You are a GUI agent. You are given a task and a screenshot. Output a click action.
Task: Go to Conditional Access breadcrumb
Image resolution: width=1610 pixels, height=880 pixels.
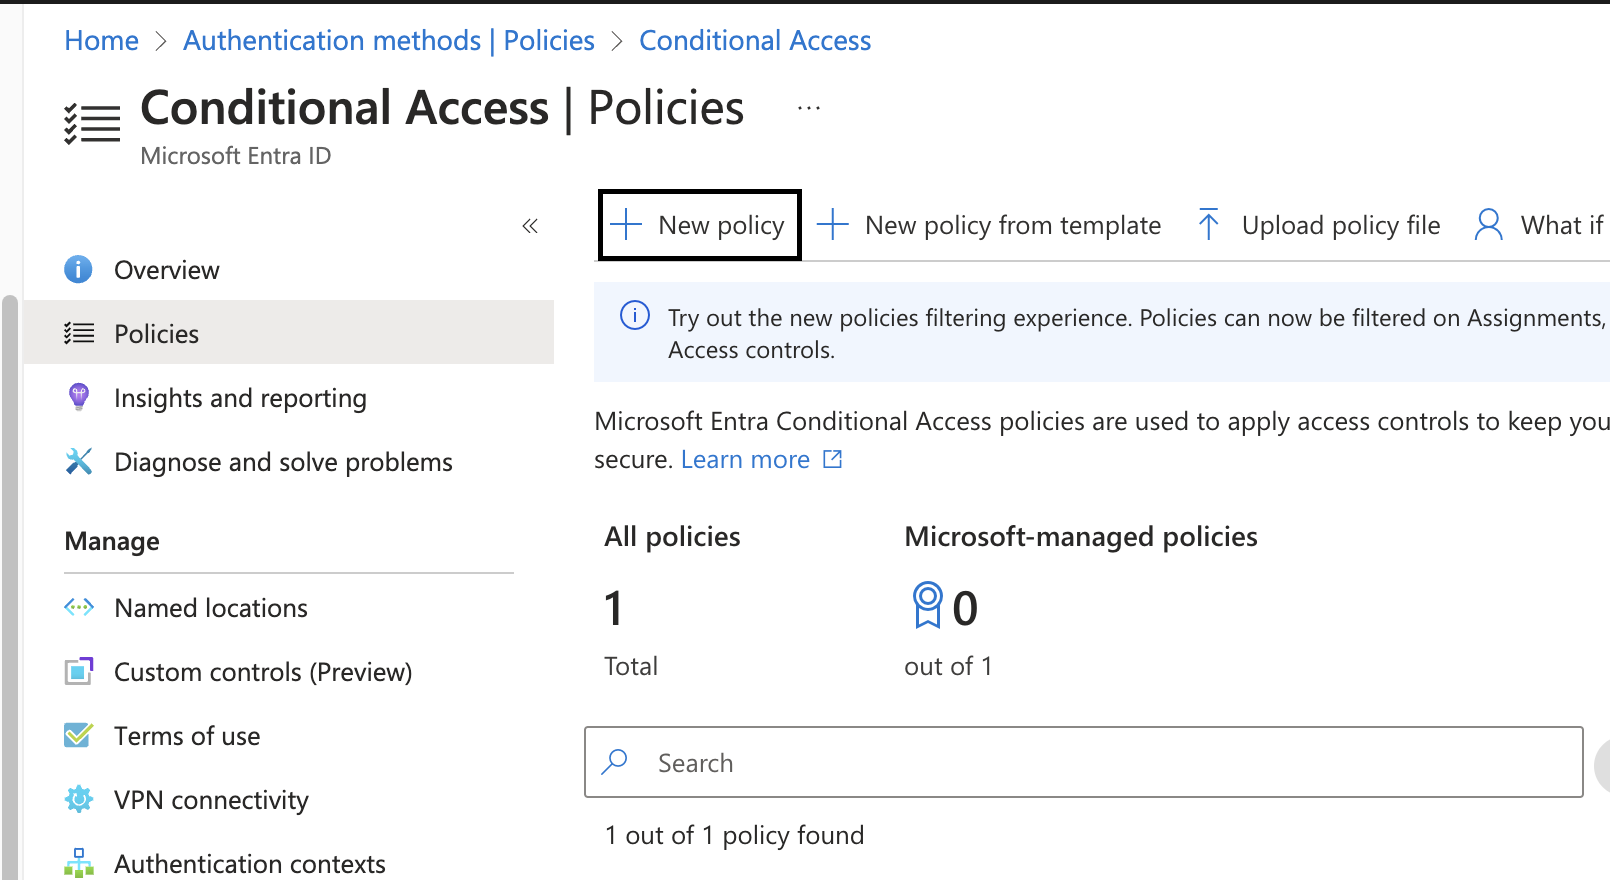click(755, 41)
